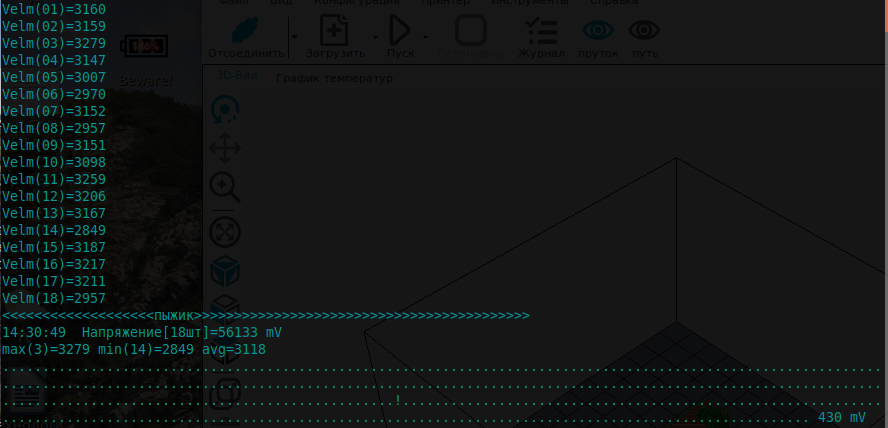This screenshot has height=428, width=888.
Task: Click the max(3)=3279 value
Action: click(46, 349)
